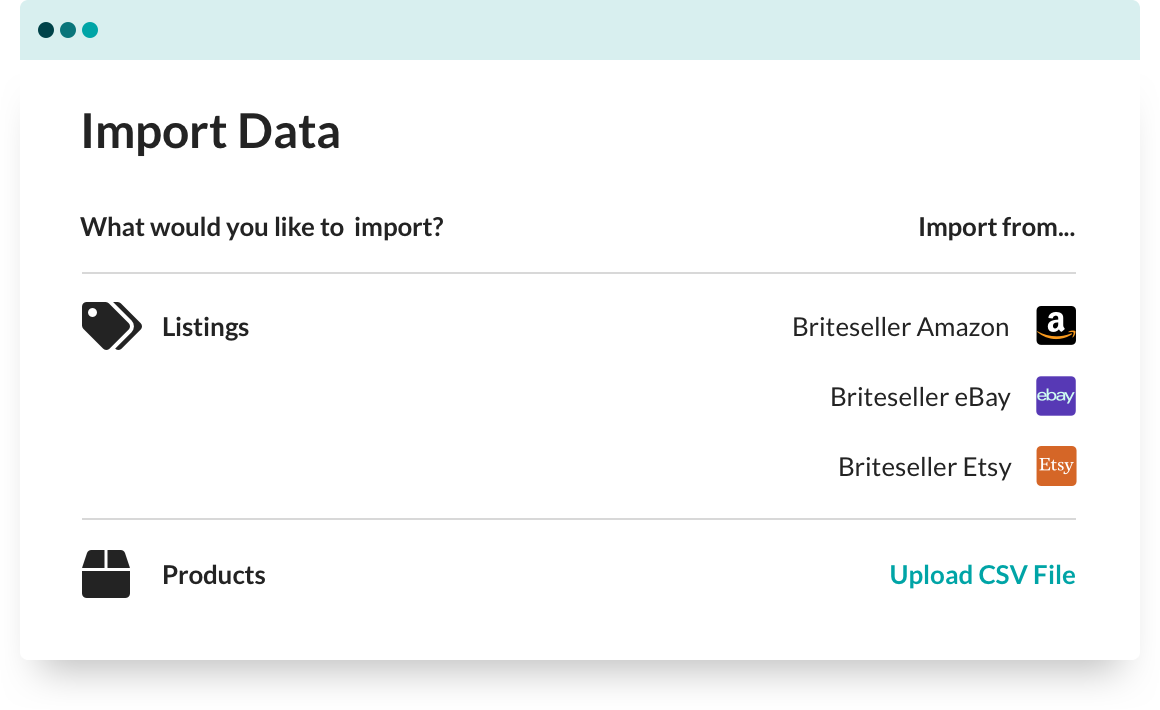This screenshot has width=1160, height=710.
Task: Select the Listings import option
Action: click(205, 327)
